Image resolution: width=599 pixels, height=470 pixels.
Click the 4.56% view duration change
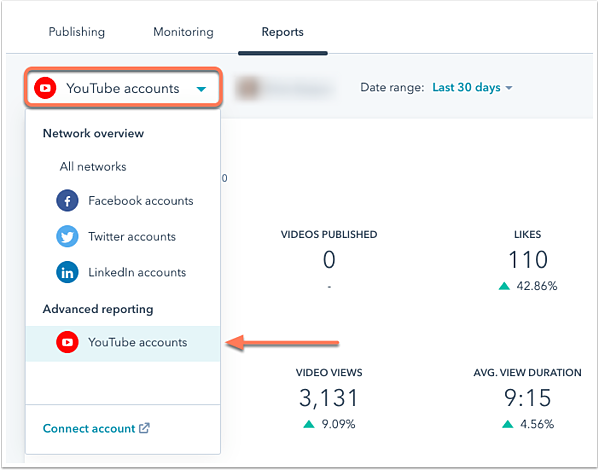[x=537, y=424]
